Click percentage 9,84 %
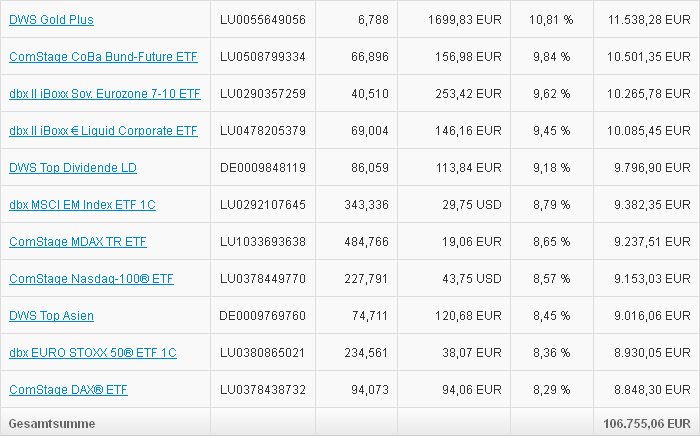700x436 pixels. coord(552,57)
